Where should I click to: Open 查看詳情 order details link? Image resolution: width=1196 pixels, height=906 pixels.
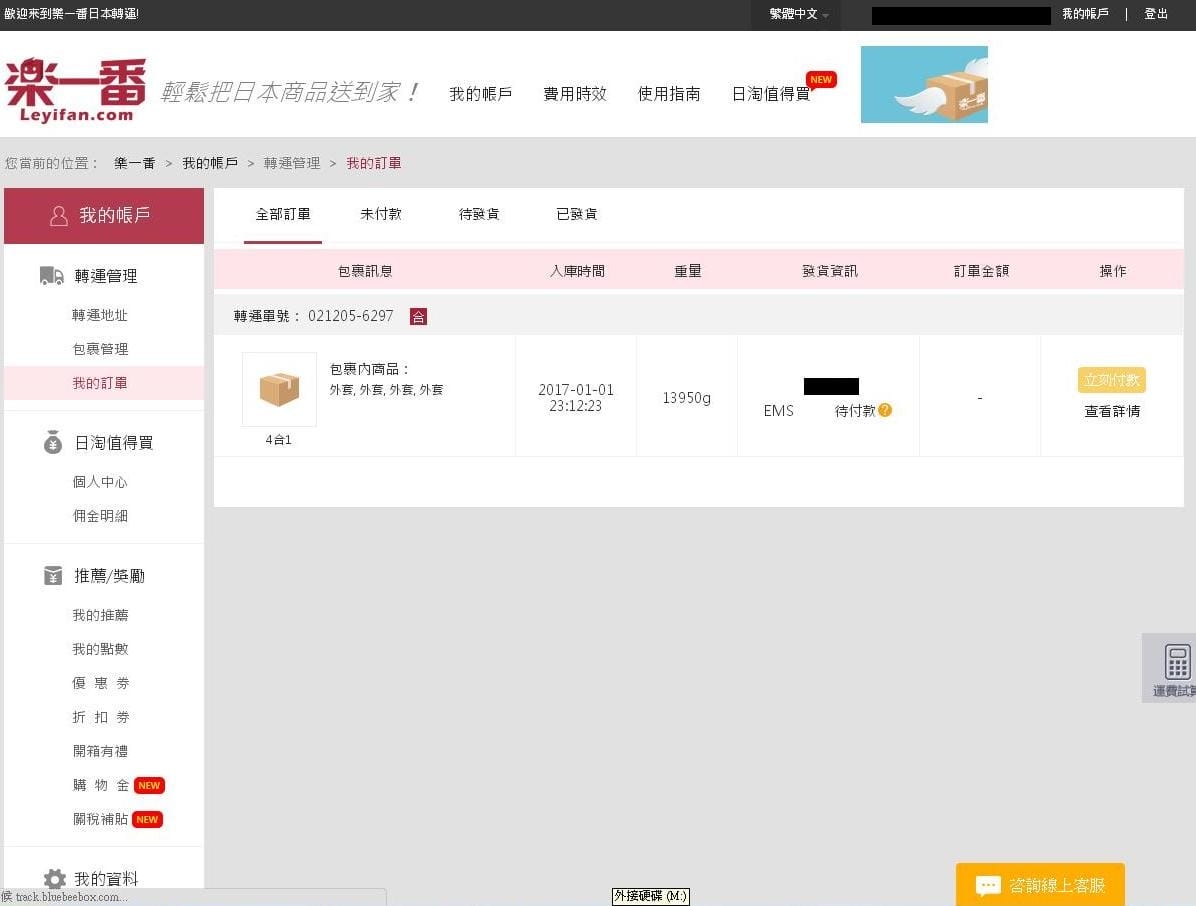1112,411
